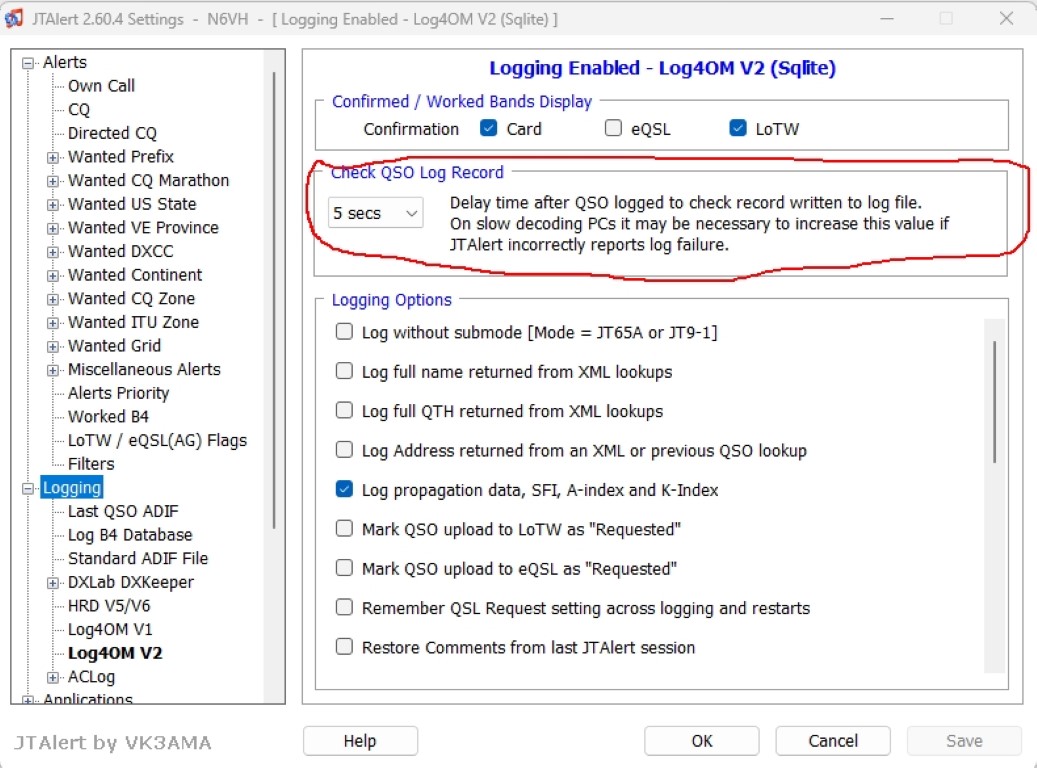Toggle the LoTW confirmation checkbox
This screenshot has height=768, width=1037.
click(x=738, y=128)
